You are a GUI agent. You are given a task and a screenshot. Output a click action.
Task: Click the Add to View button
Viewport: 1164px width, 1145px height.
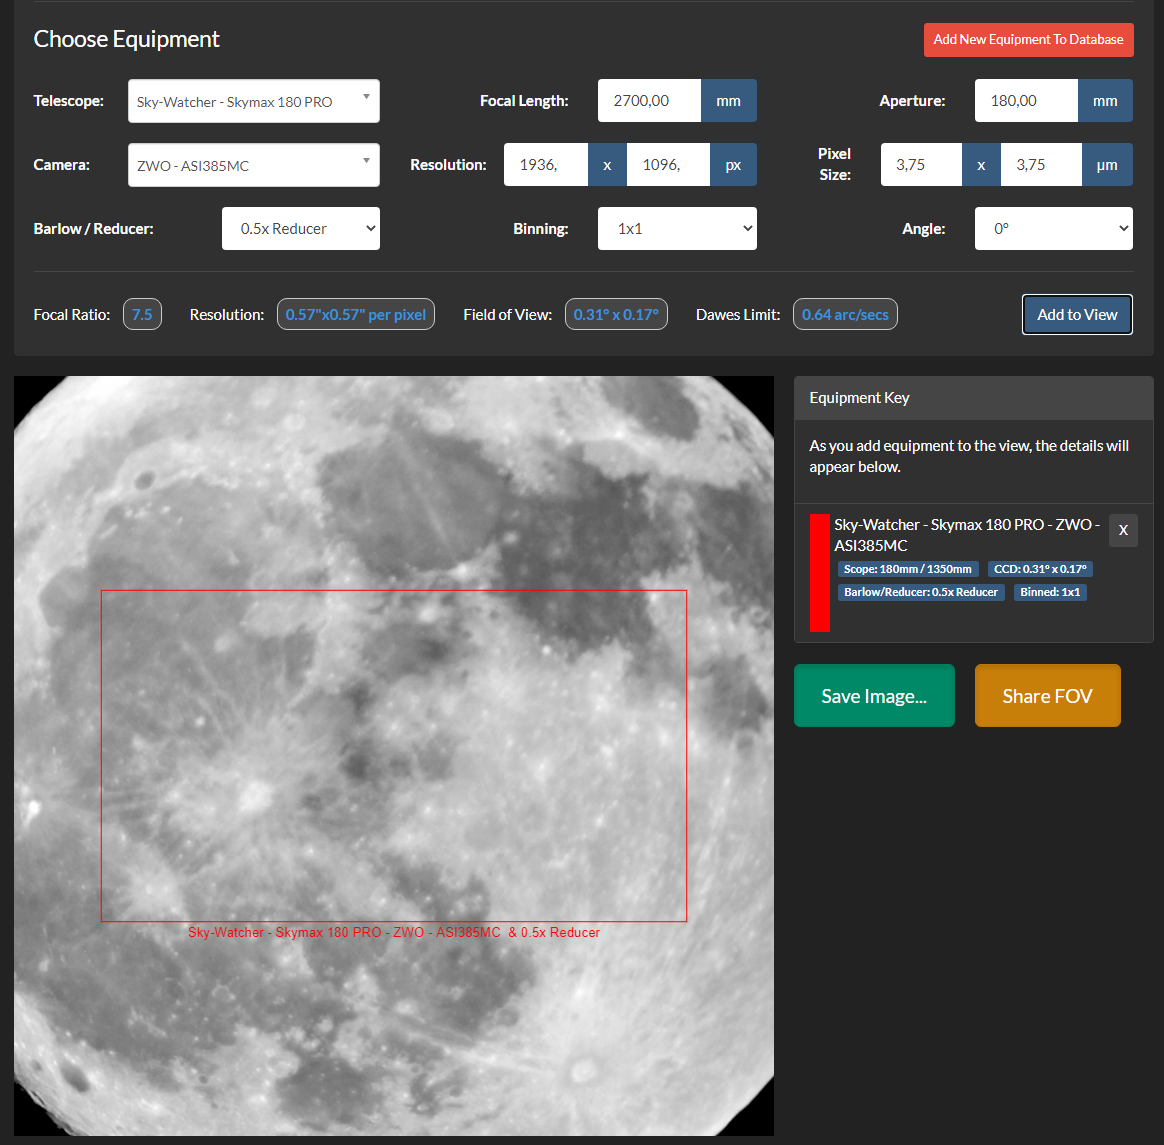[x=1077, y=315]
